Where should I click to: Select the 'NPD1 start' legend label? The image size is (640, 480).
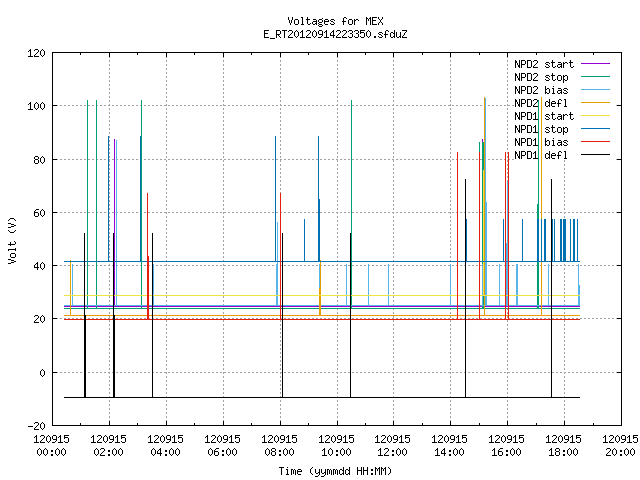tap(544, 116)
